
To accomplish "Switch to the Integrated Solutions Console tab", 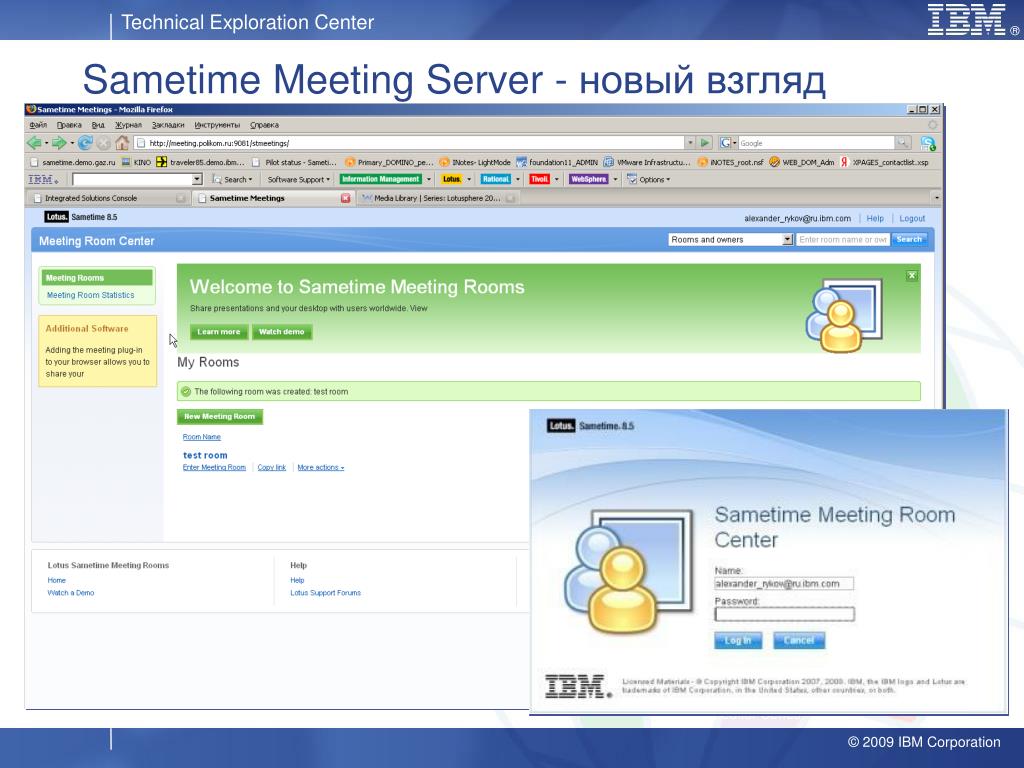I will pyautogui.click(x=108, y=198).
